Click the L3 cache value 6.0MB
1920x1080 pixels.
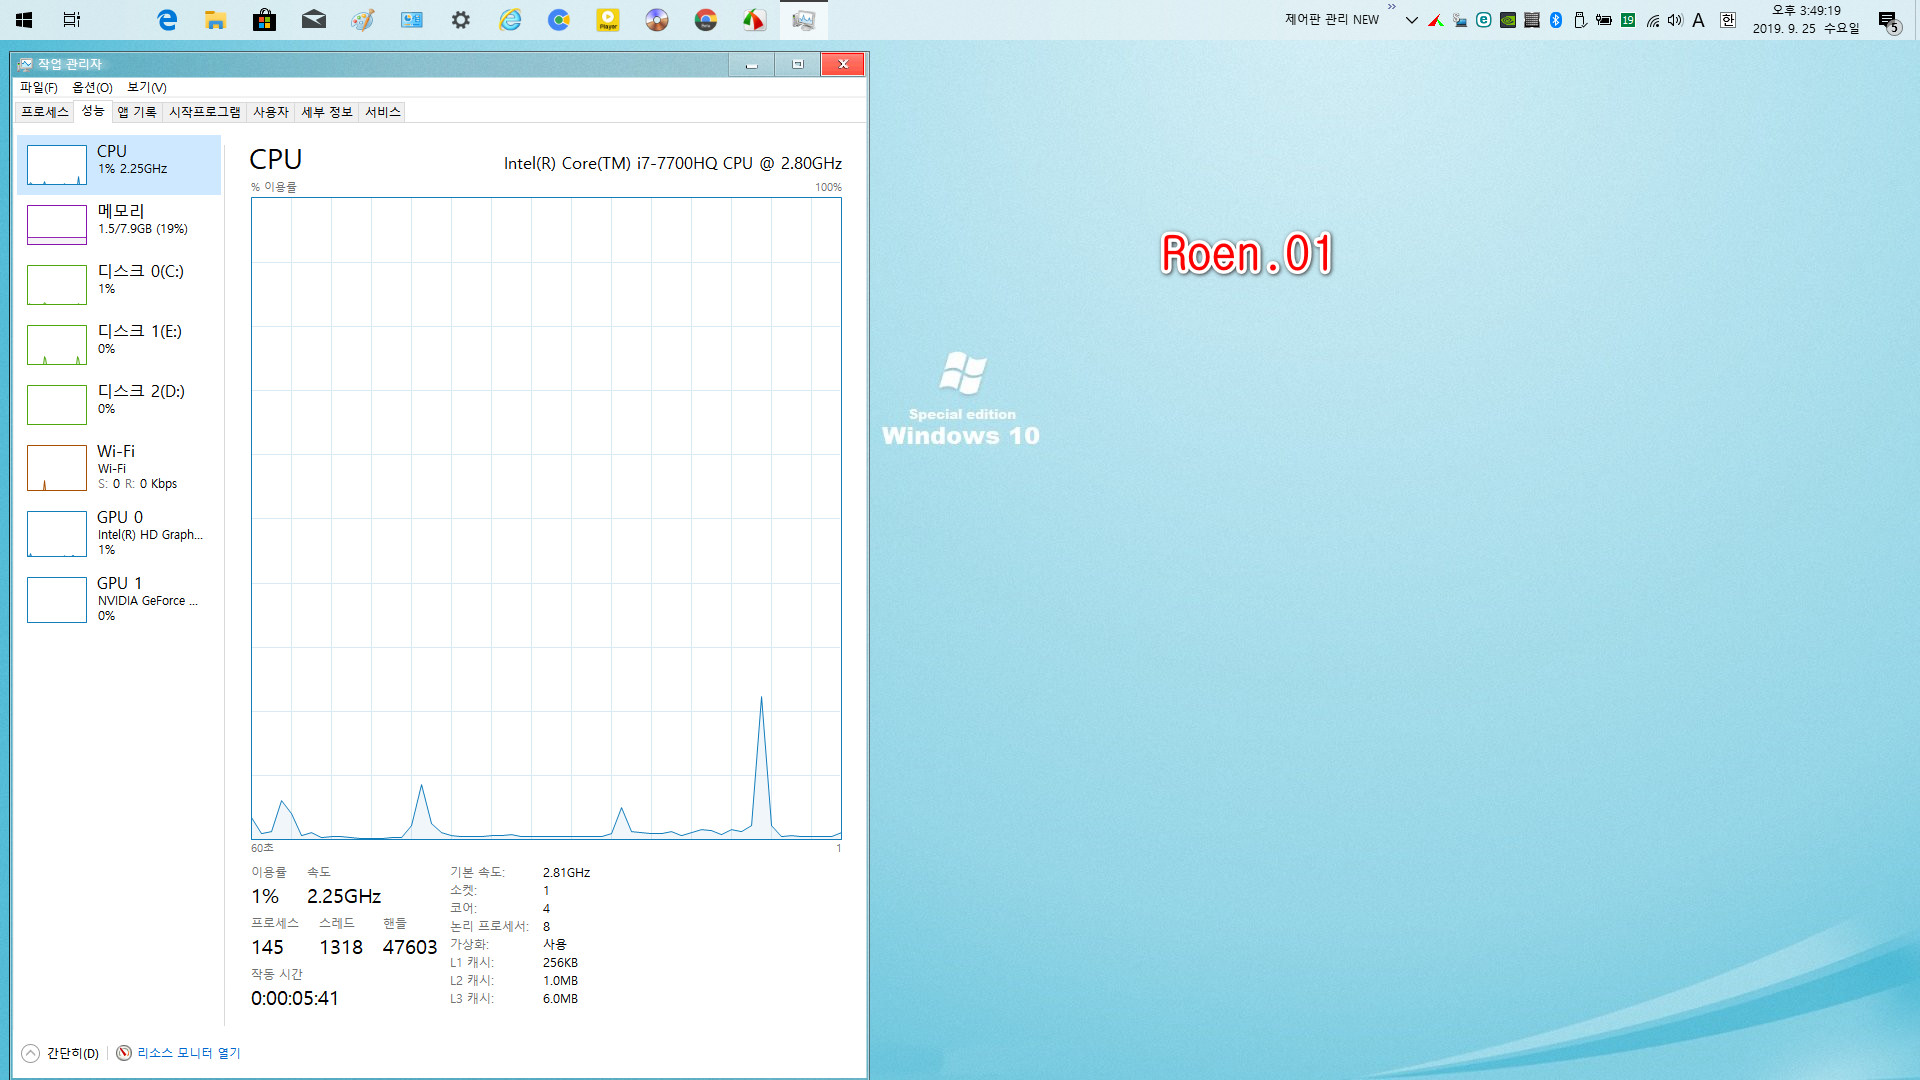(x=560, y=999)
